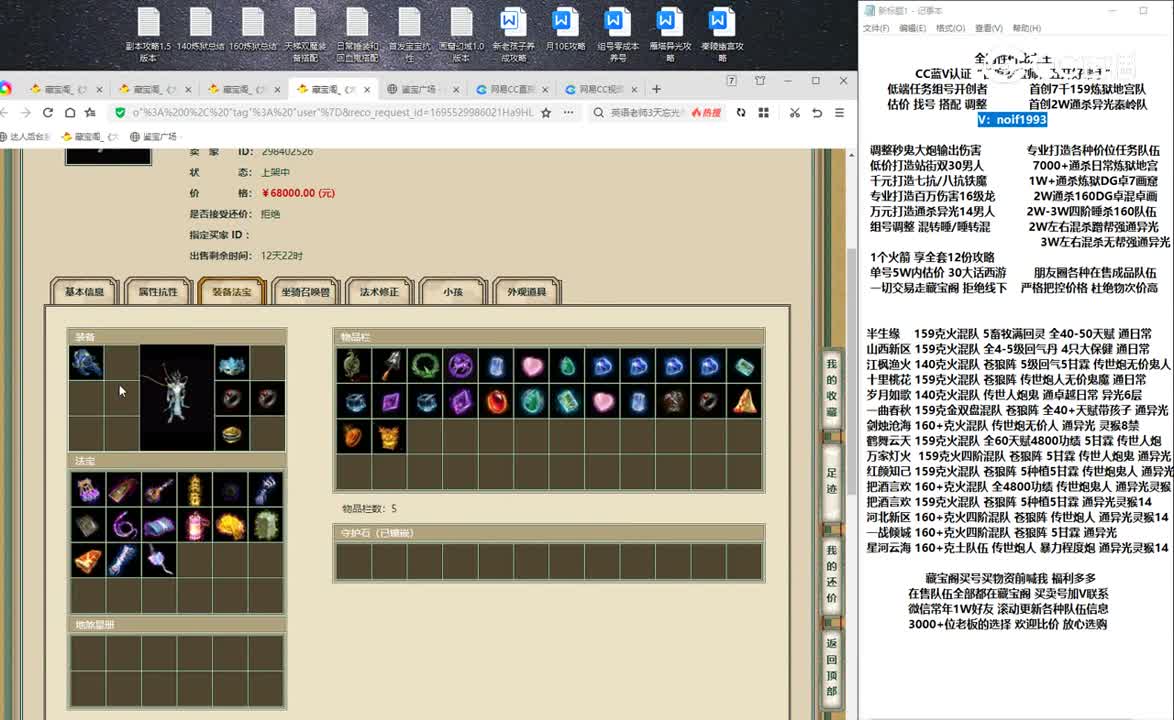Screen dimensions: 1174x720
Task: Open the axe weapon in the inventory
Action: [389, 365]
